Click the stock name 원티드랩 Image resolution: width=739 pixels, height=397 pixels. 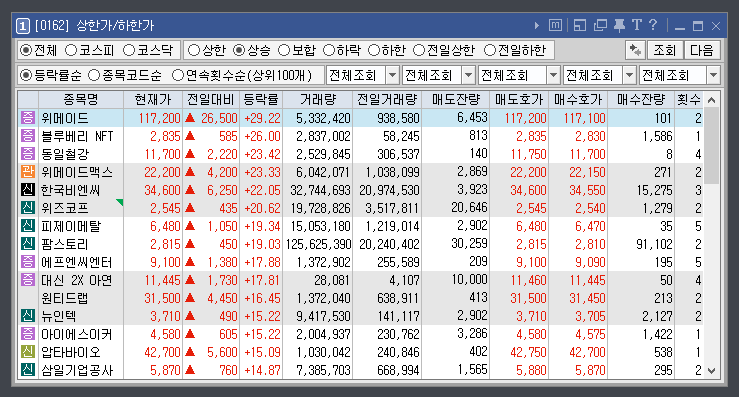coord(65,298)
